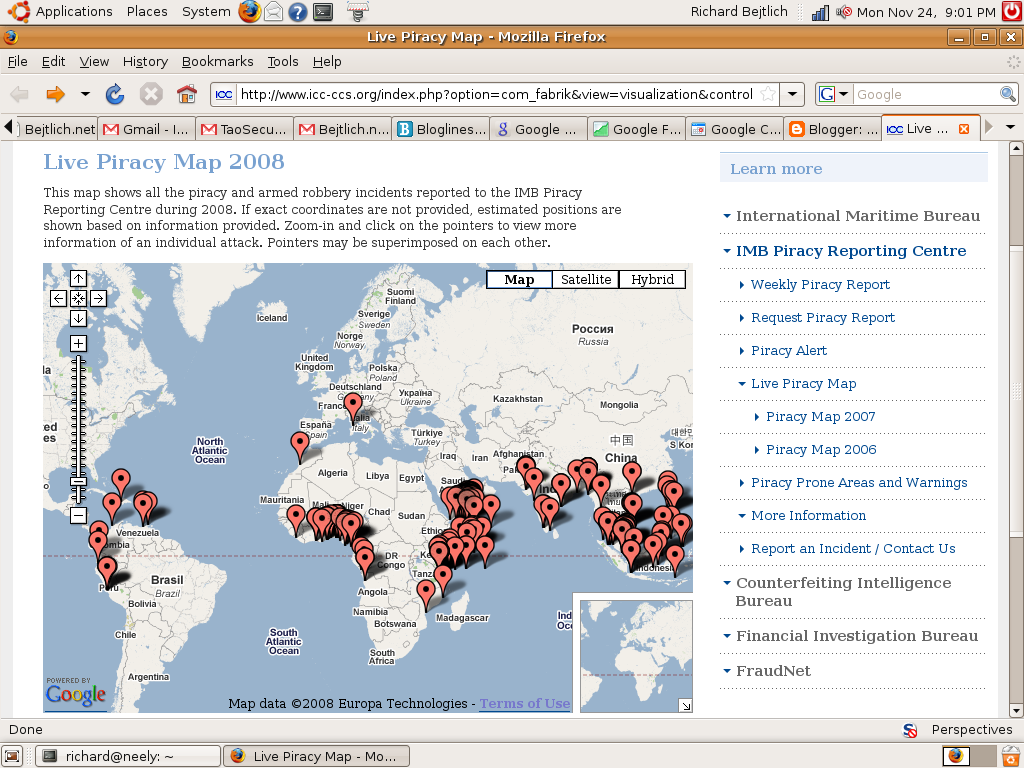Screen dimensions: 1024x768
Task: Click the URL address field
Action: 496,95
